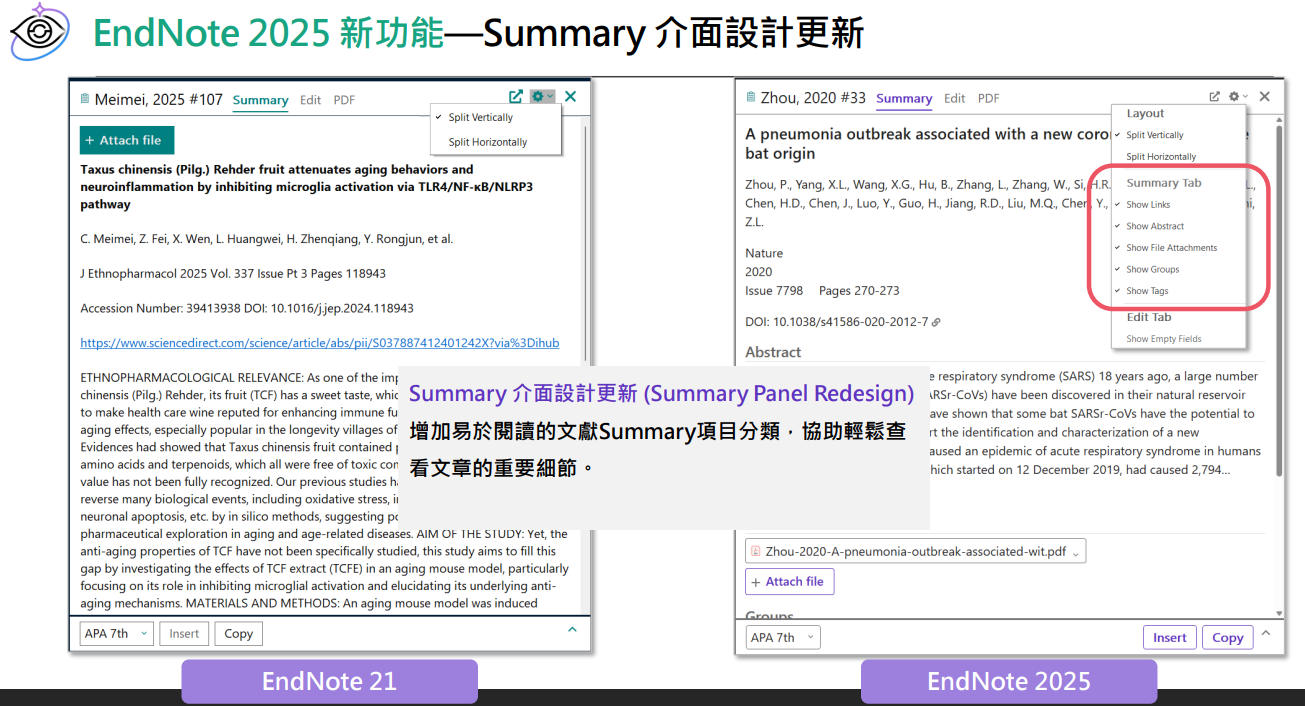1305x706 pixels.
Task: Switch to the PDF tab on the Zhou reference
Action: [988, 98]
